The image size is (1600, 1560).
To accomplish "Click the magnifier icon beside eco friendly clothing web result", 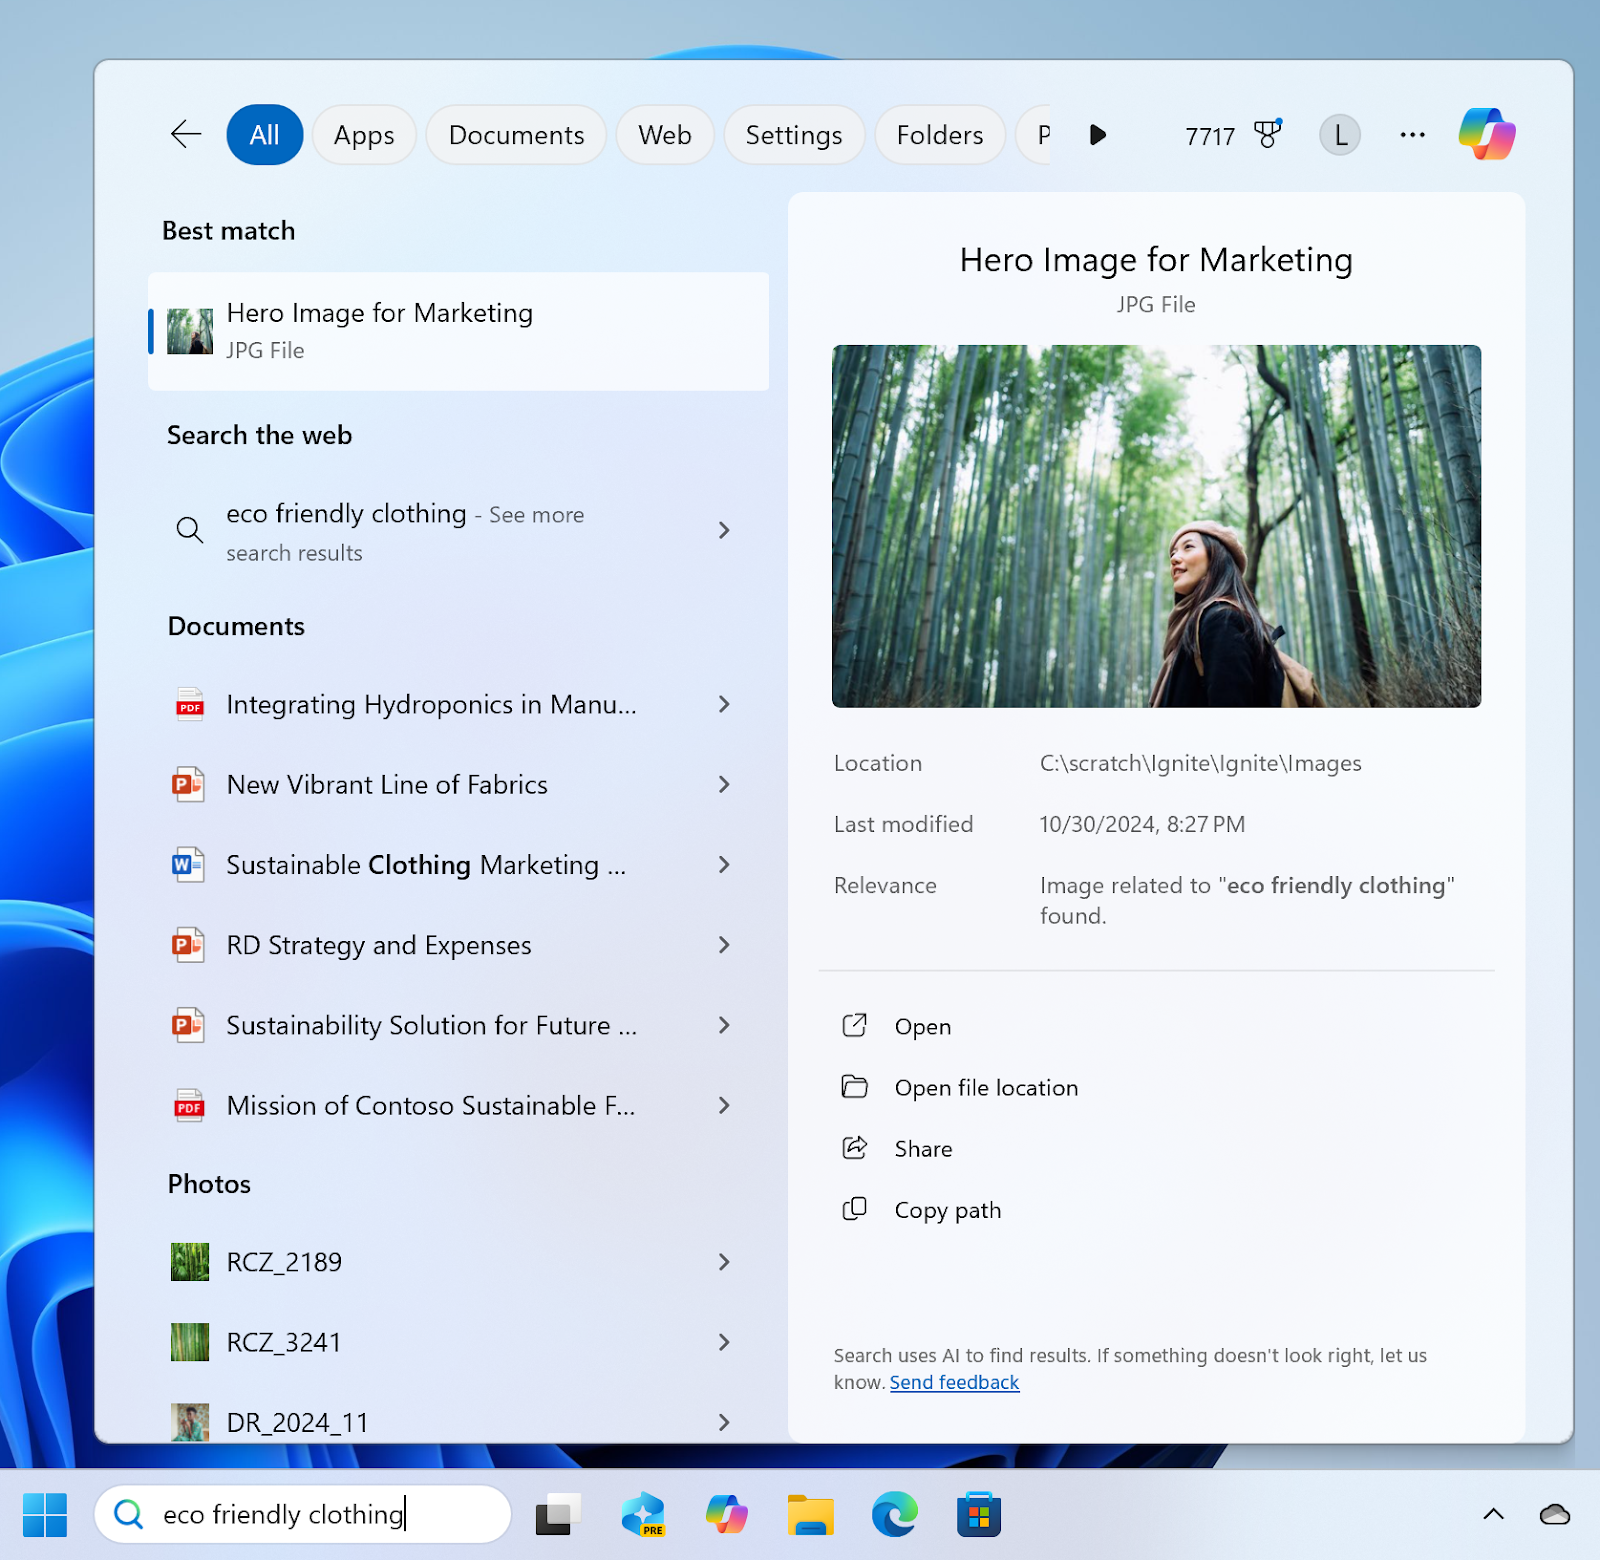I will click(189, 530).
